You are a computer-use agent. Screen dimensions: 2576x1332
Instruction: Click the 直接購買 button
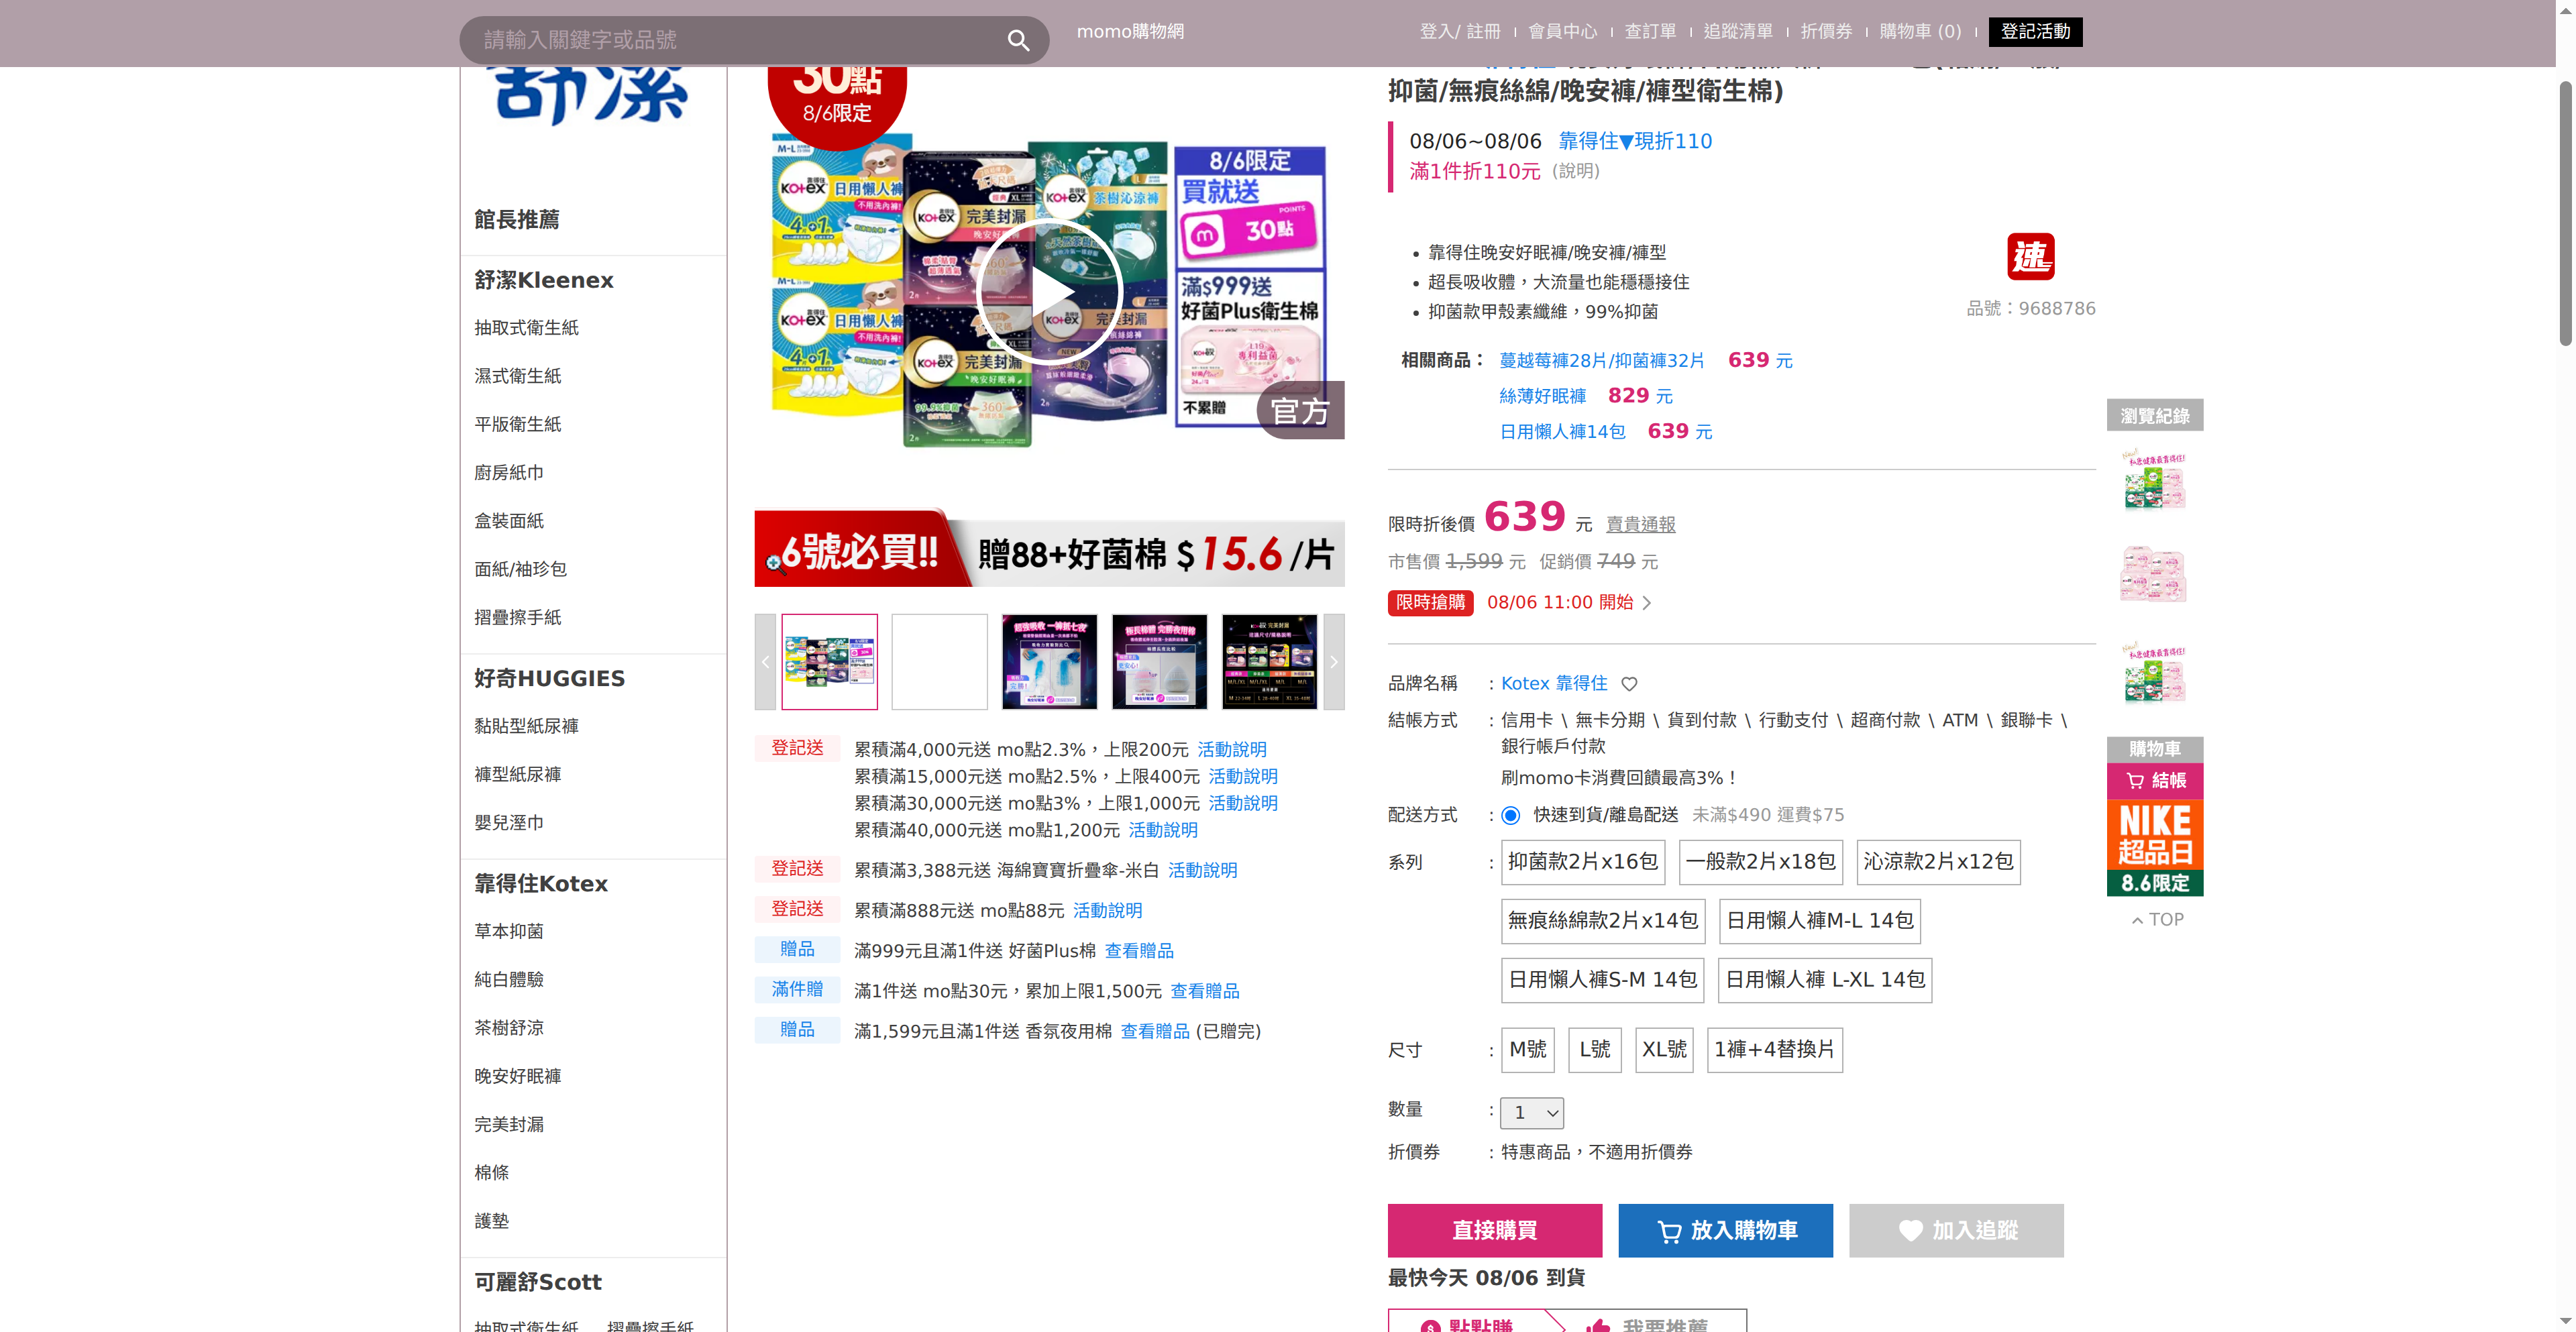point(1495,1231)
